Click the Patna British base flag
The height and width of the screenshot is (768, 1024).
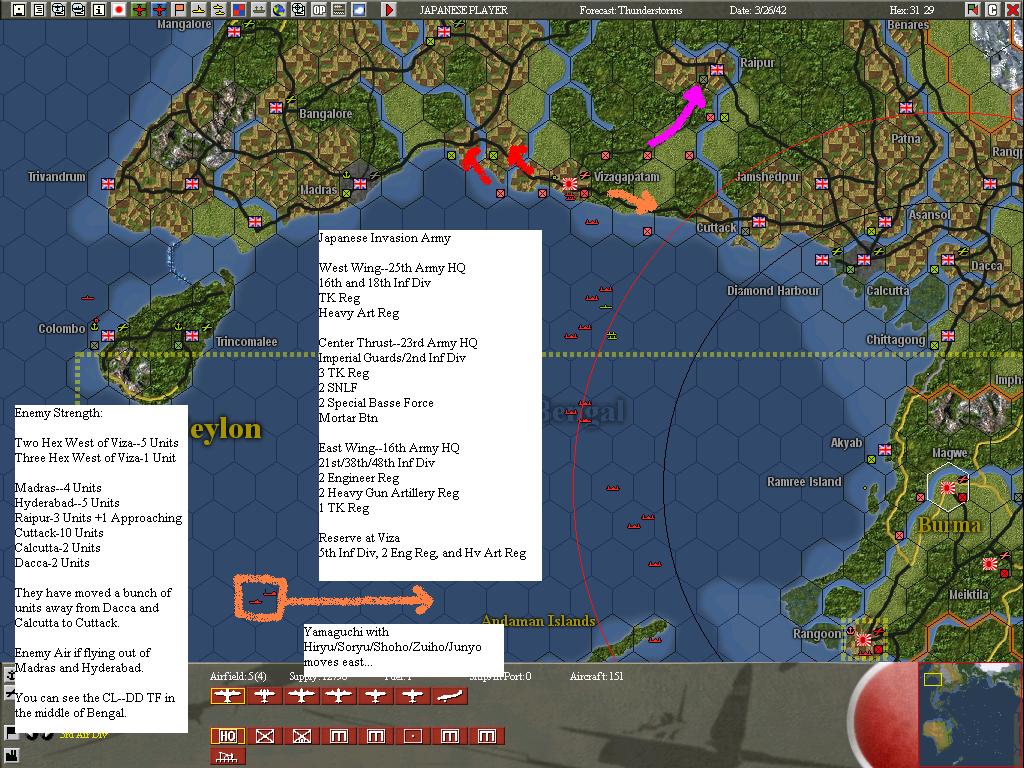906,108
